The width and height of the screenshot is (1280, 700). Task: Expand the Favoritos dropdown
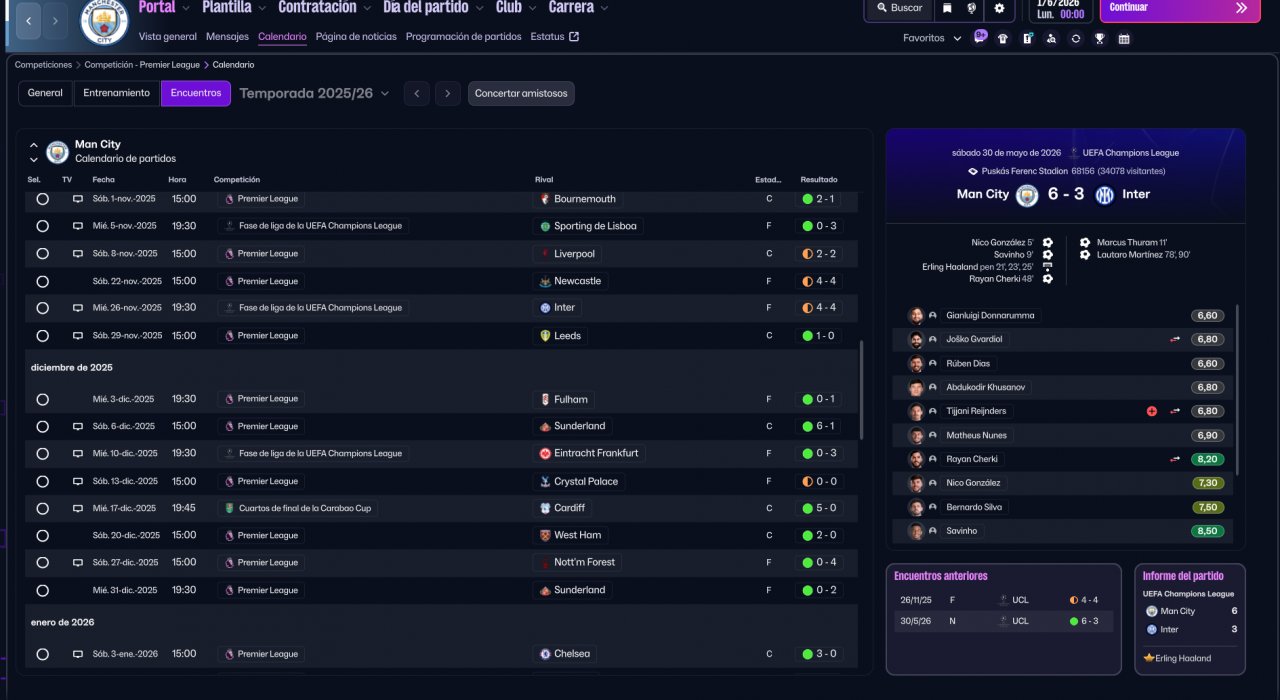[x=932, y=38]
